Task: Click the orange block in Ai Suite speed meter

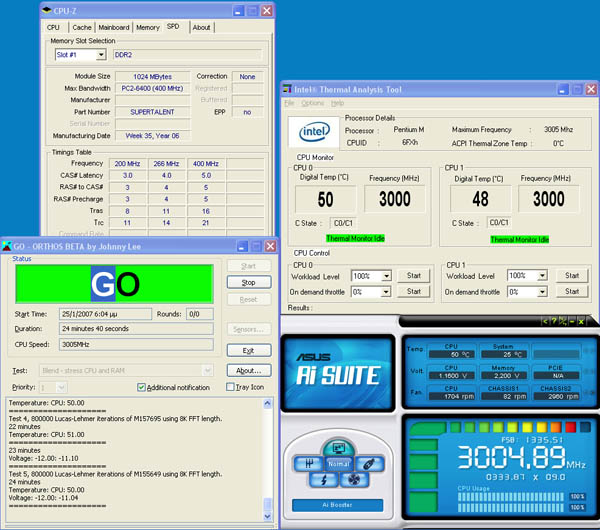Action: (556, 427)
